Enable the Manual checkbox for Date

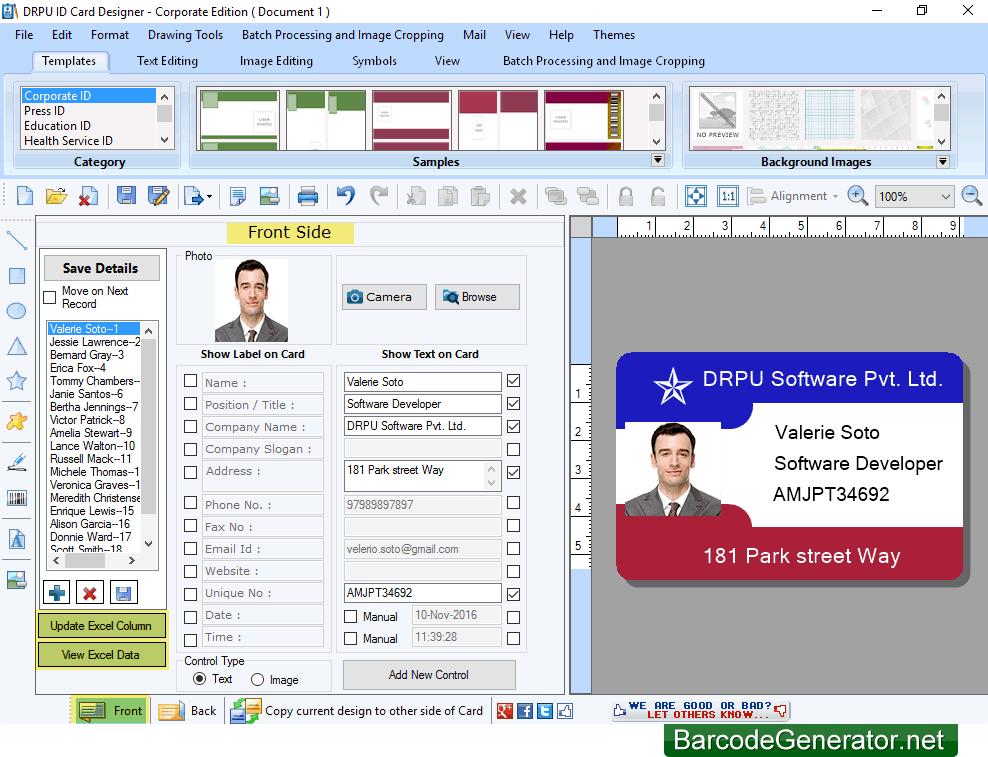point(351,616)
